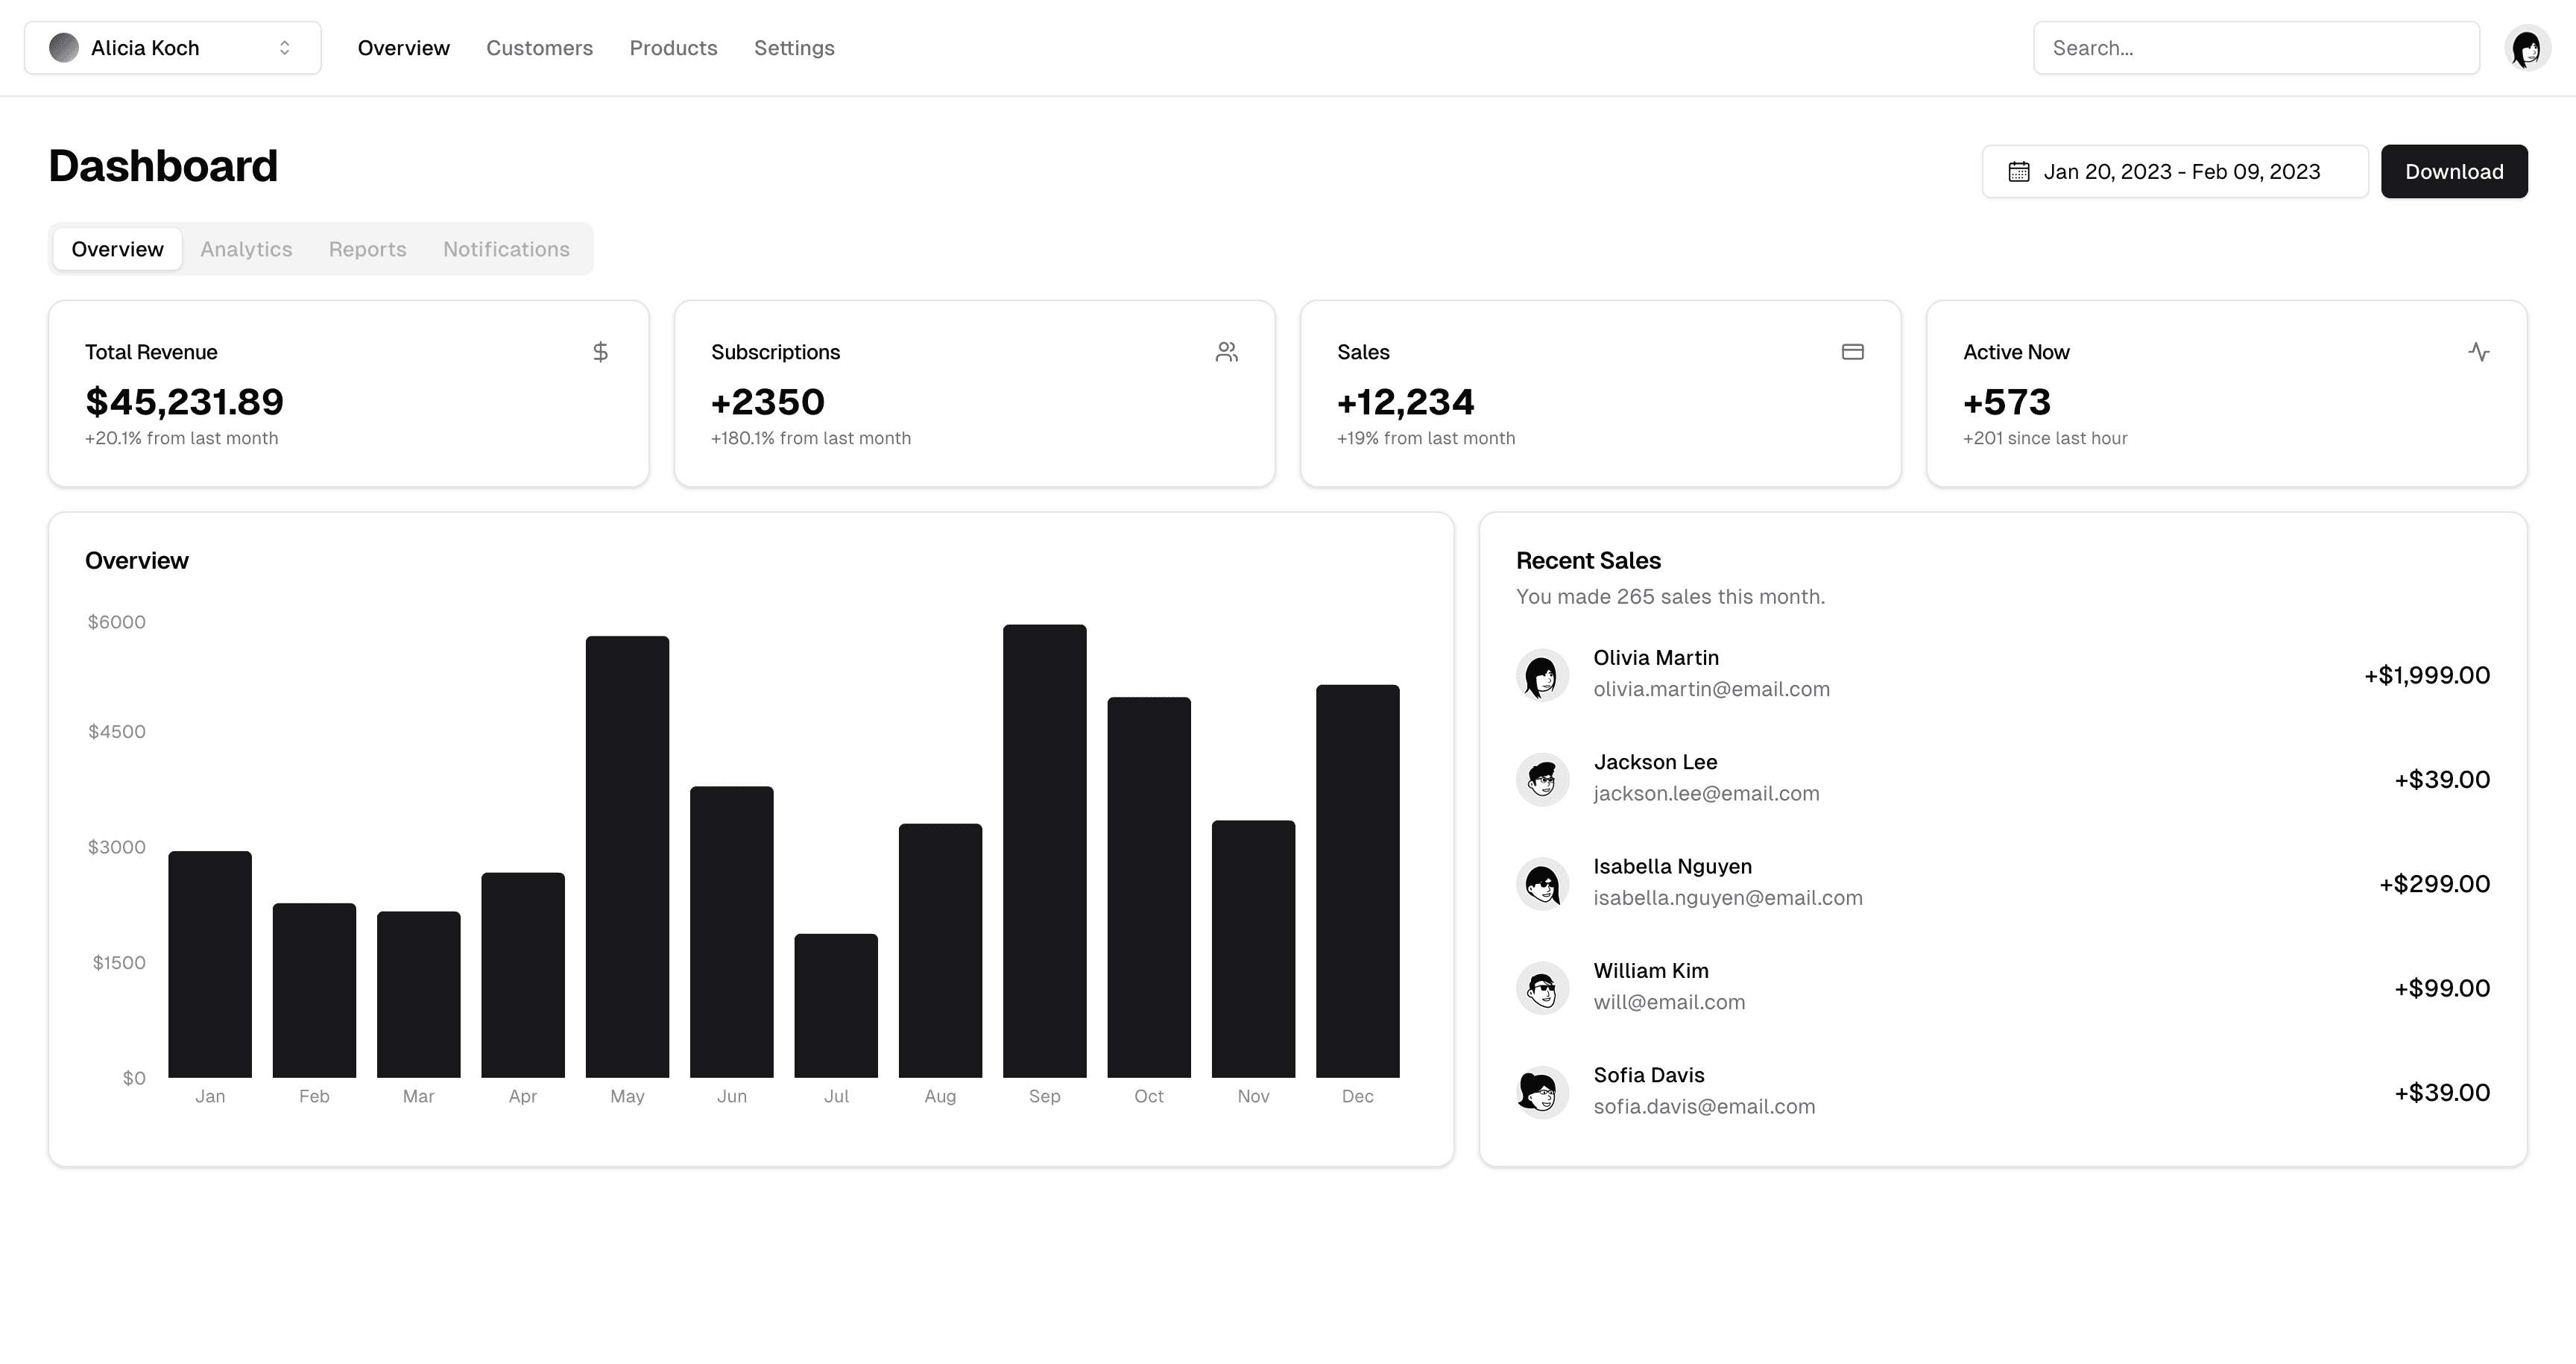Open the Customers page

coord(539,47)
